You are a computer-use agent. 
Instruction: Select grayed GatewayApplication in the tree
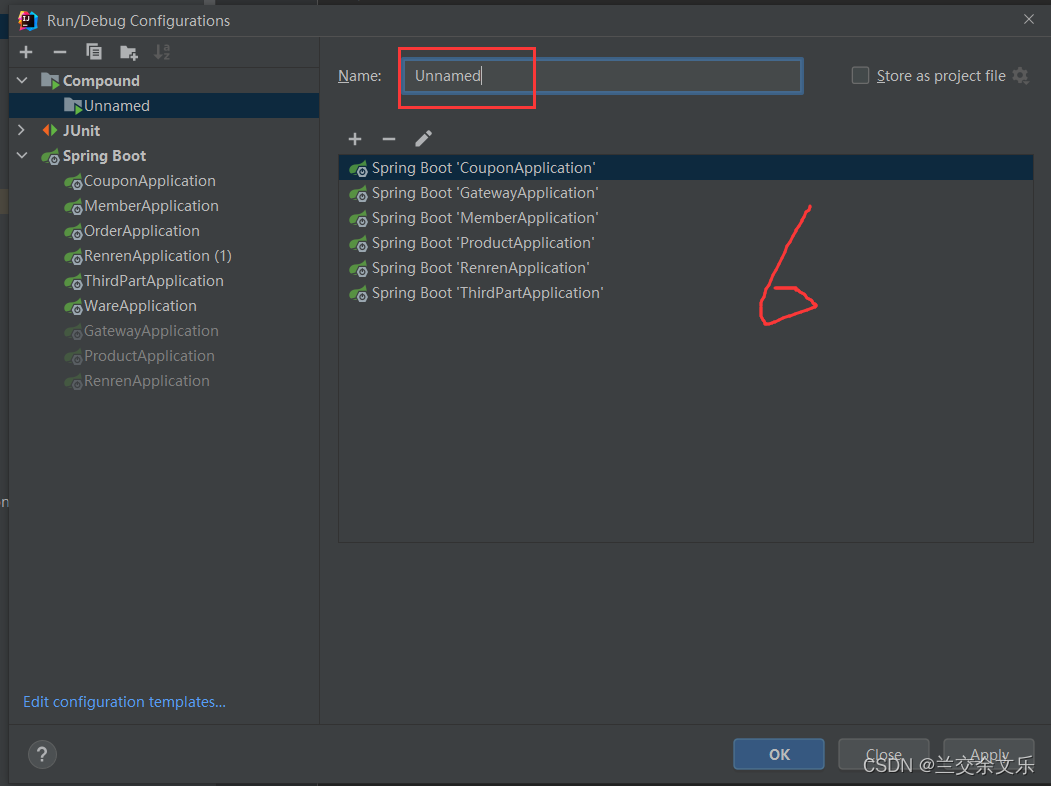(x=151, y=331)
